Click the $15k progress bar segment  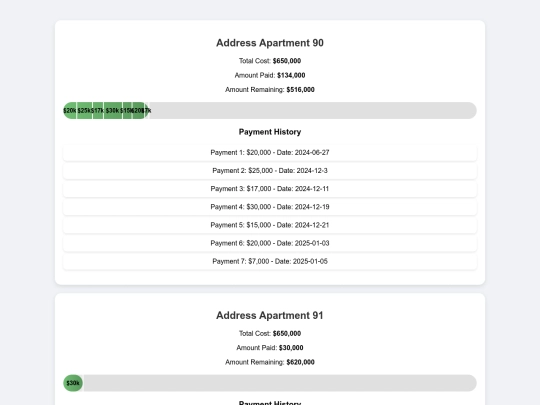[127, 111]
